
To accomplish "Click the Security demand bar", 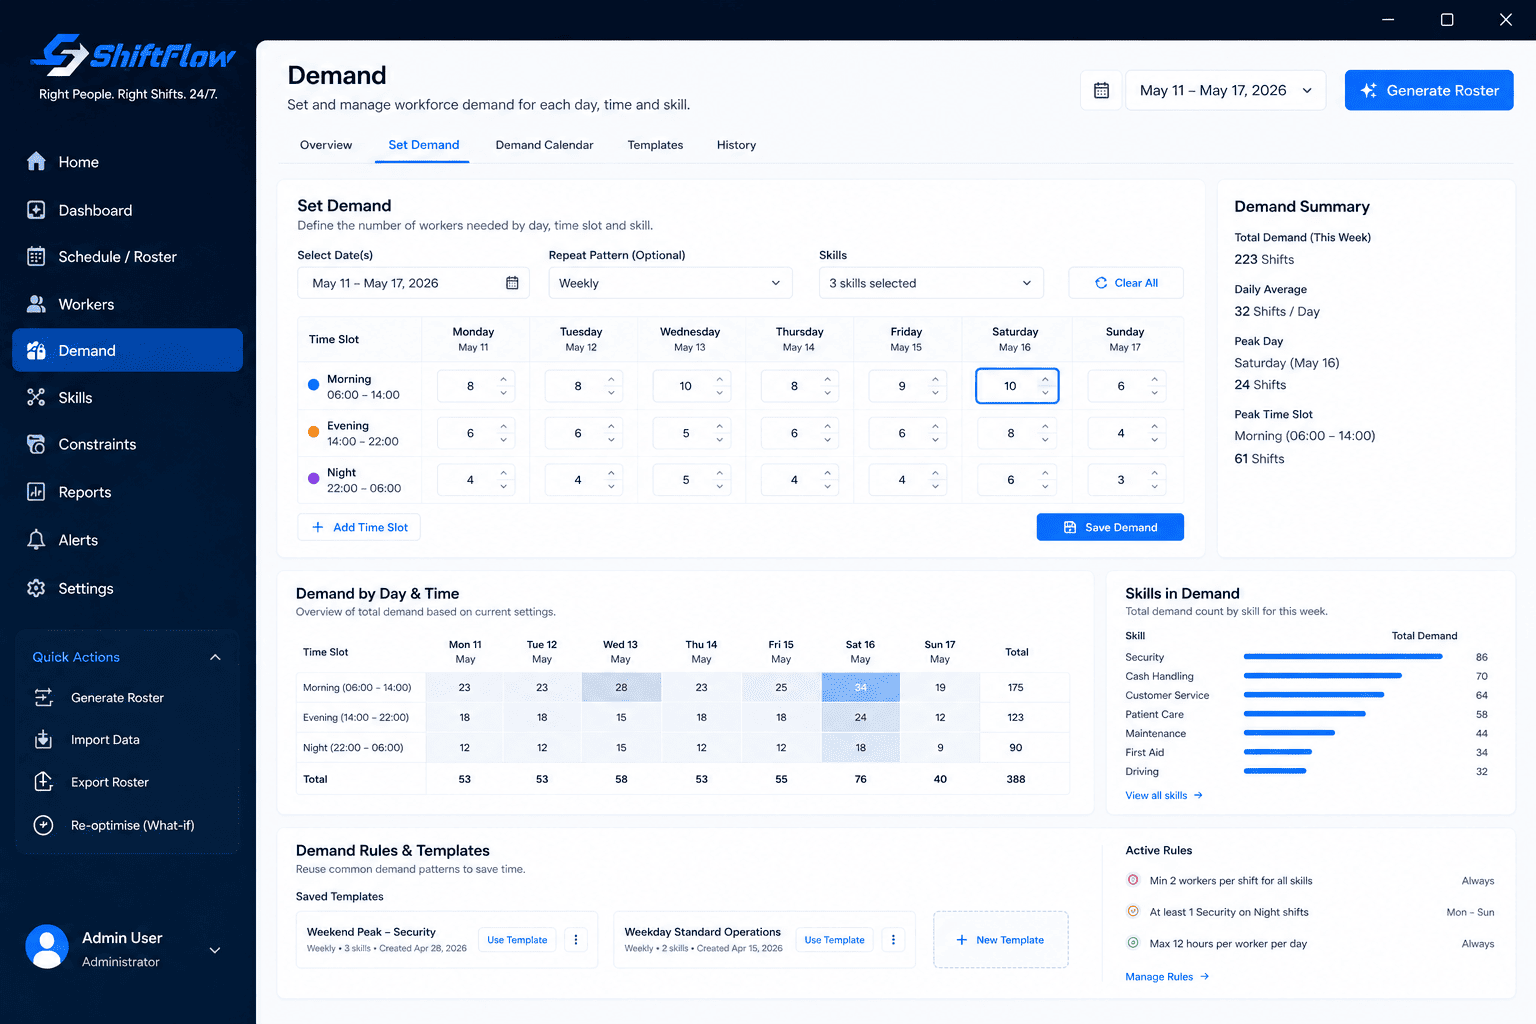I will click(x=1342, y=657).
